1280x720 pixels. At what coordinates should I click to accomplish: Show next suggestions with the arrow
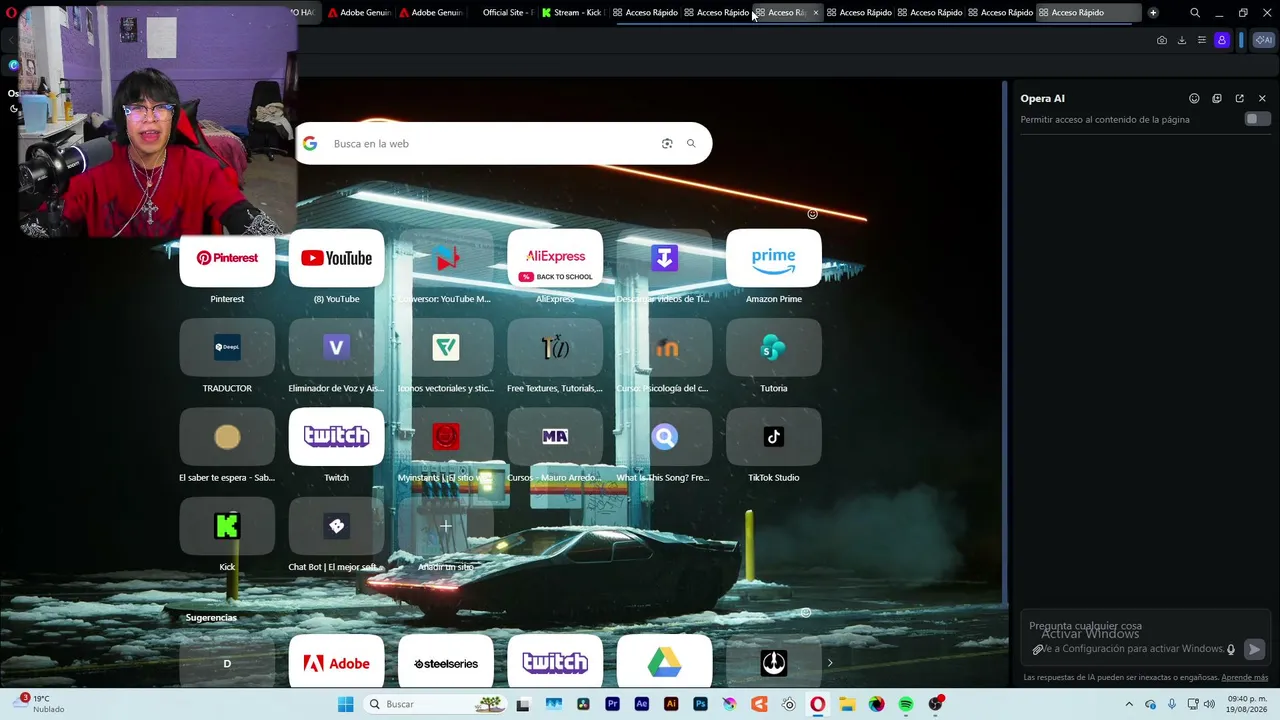[x=829, y=663]
